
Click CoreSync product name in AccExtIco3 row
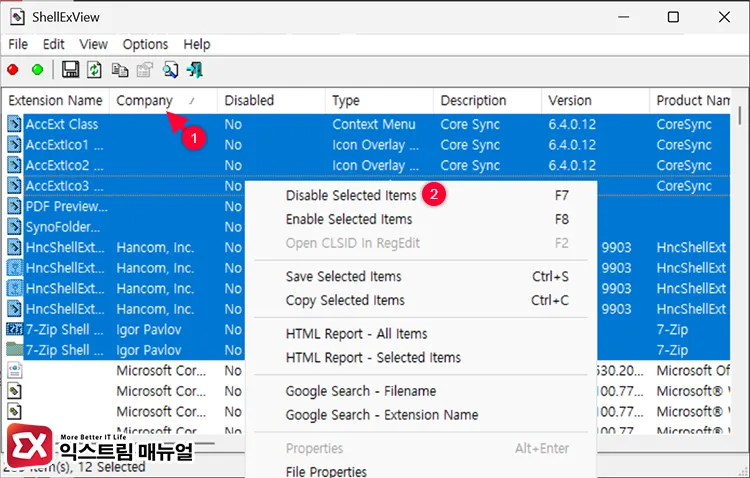click(684, 186)
